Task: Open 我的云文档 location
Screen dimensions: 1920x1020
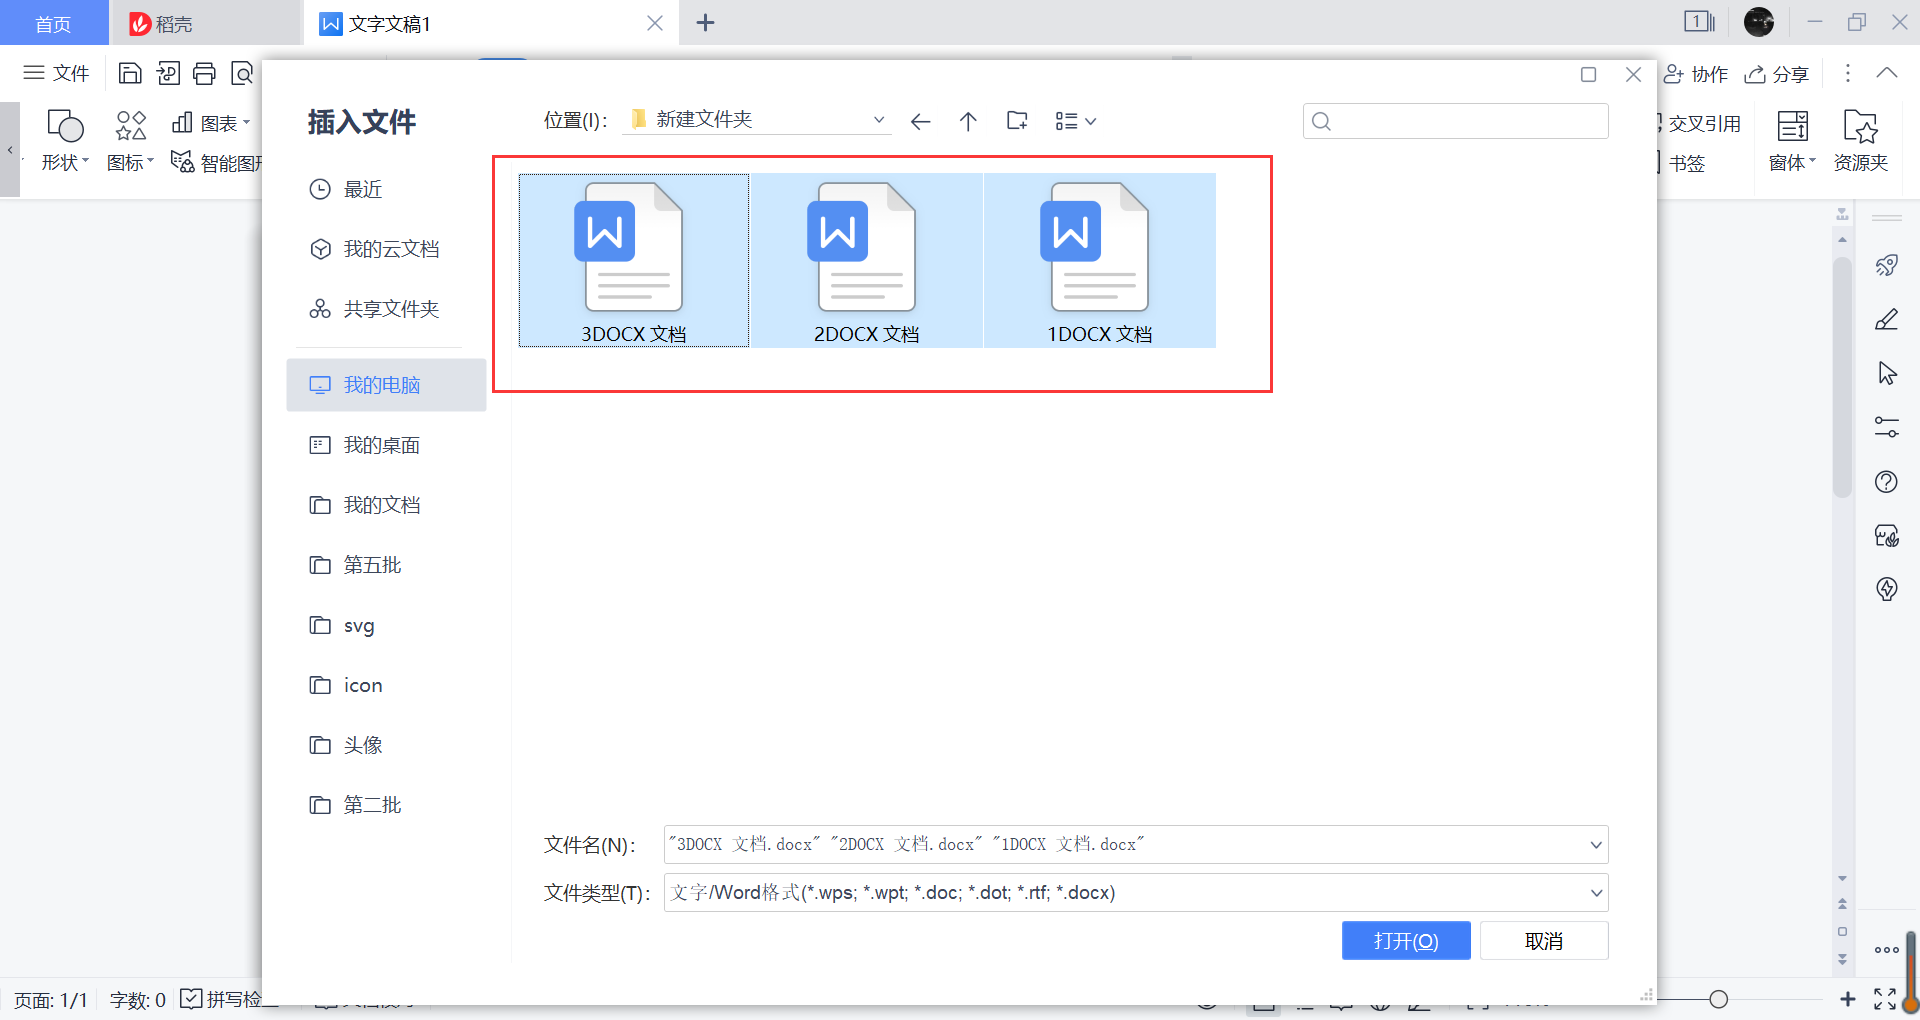Action: coord(386,249)
